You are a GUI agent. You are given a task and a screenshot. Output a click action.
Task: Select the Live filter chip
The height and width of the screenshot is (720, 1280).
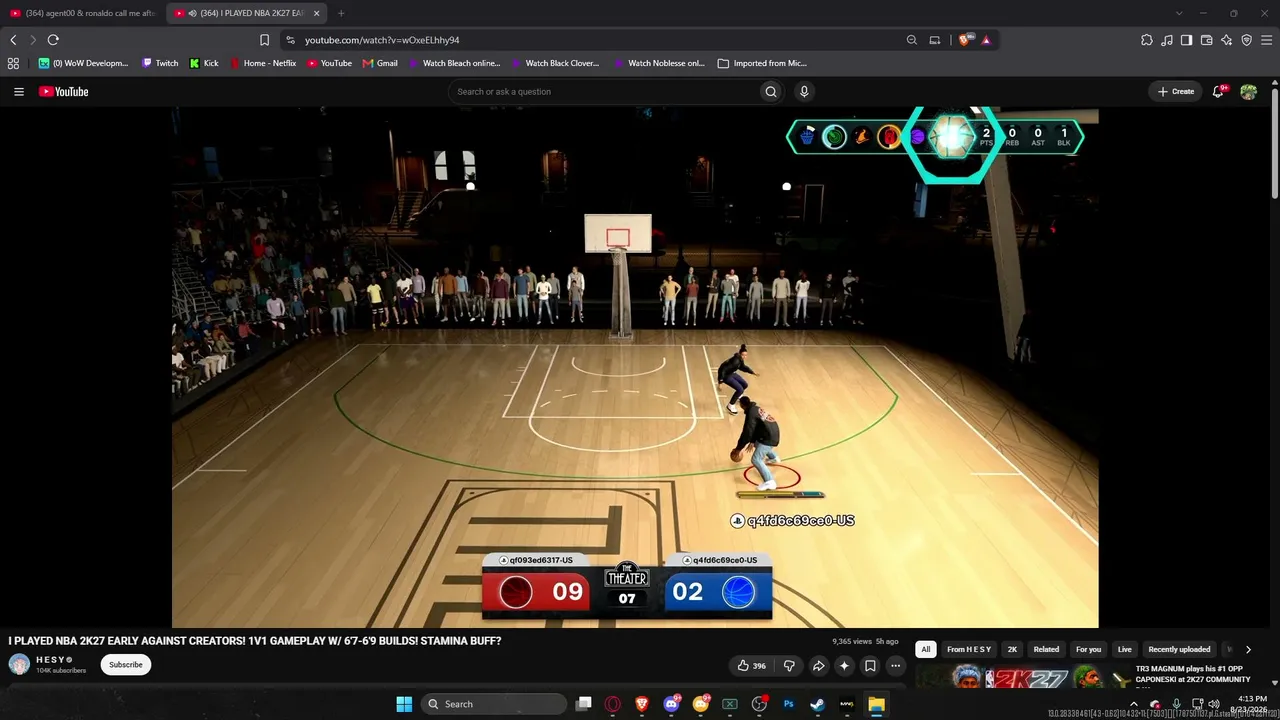coord(1125,649)
